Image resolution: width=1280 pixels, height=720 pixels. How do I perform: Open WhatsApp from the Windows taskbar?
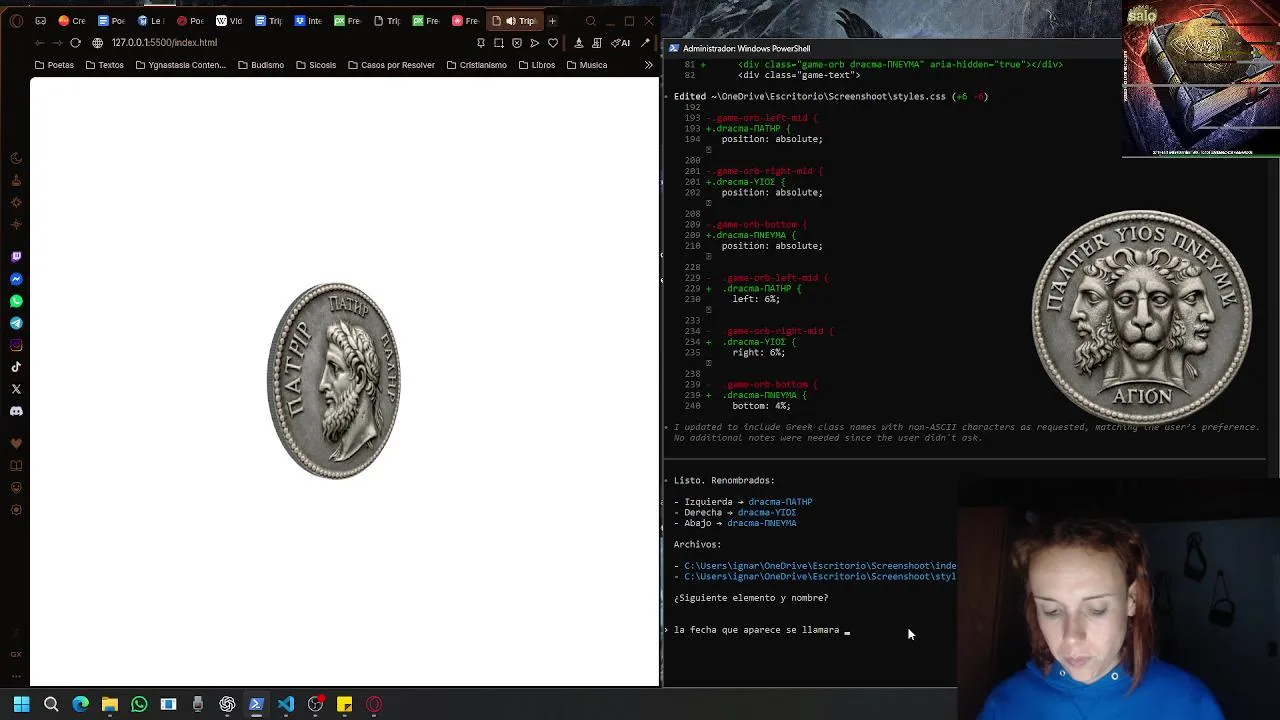139,704
